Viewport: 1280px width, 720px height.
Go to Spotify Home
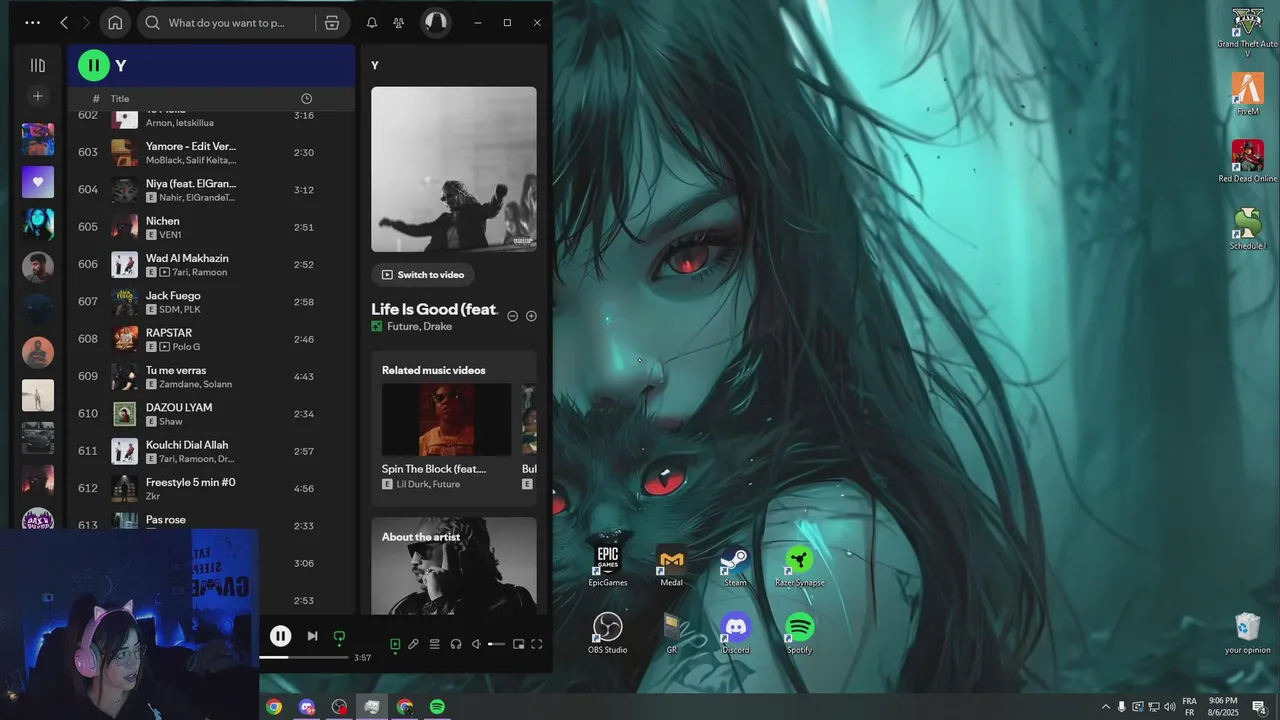tap(115, 22)
